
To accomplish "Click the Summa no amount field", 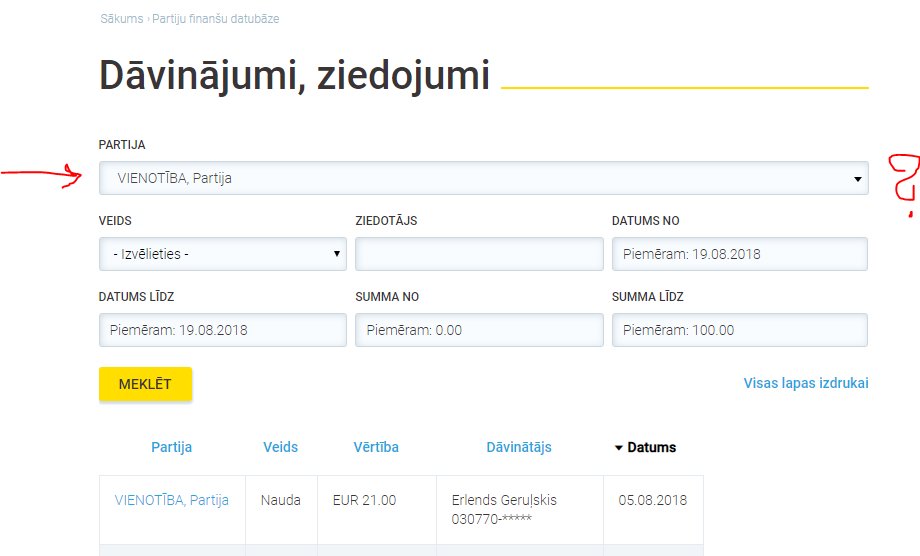I will 479,330.
